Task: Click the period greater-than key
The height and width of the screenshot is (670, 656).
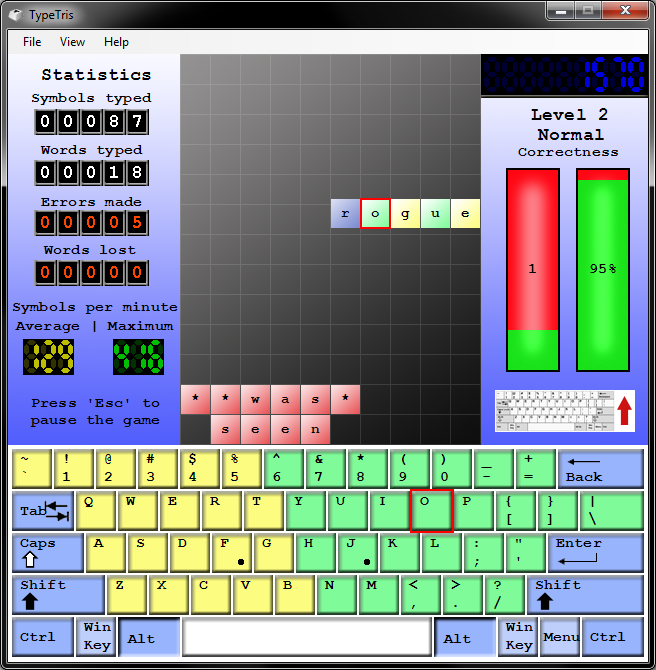Action: pos(463,595)
